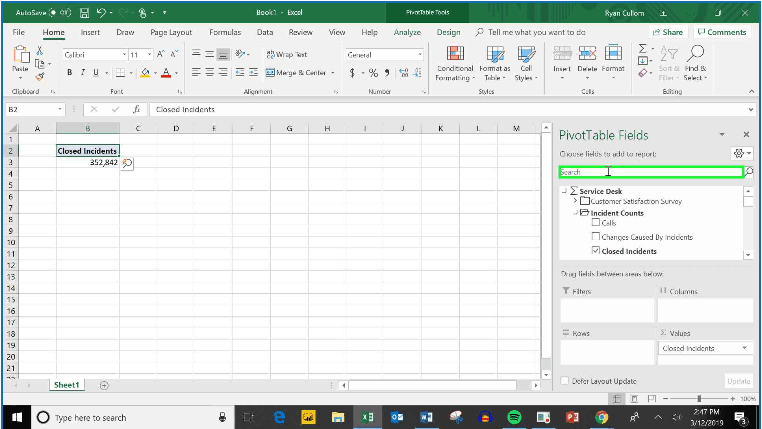Click the Insert Function fx icon
The height and width of the screenshot is (429, 762).
pos(137,109)
